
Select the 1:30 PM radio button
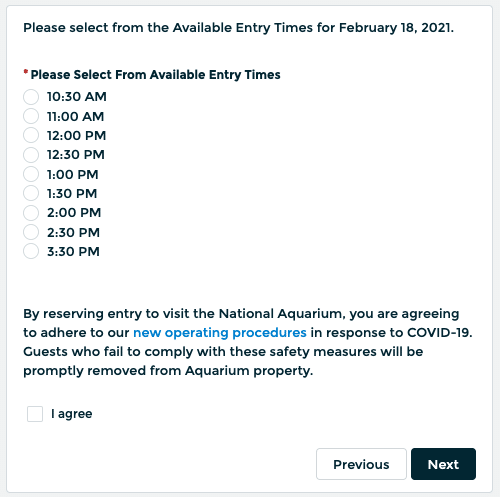point(31,193)
